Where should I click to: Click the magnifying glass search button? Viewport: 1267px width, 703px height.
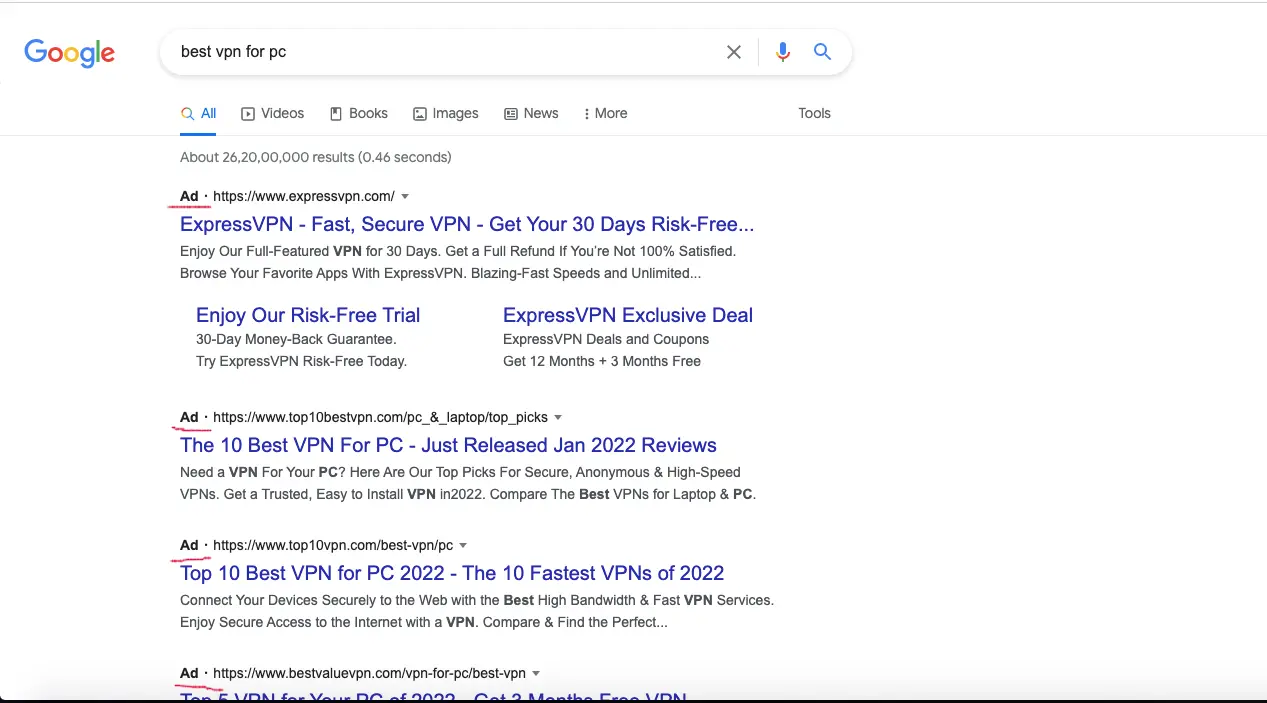point(822,52)
